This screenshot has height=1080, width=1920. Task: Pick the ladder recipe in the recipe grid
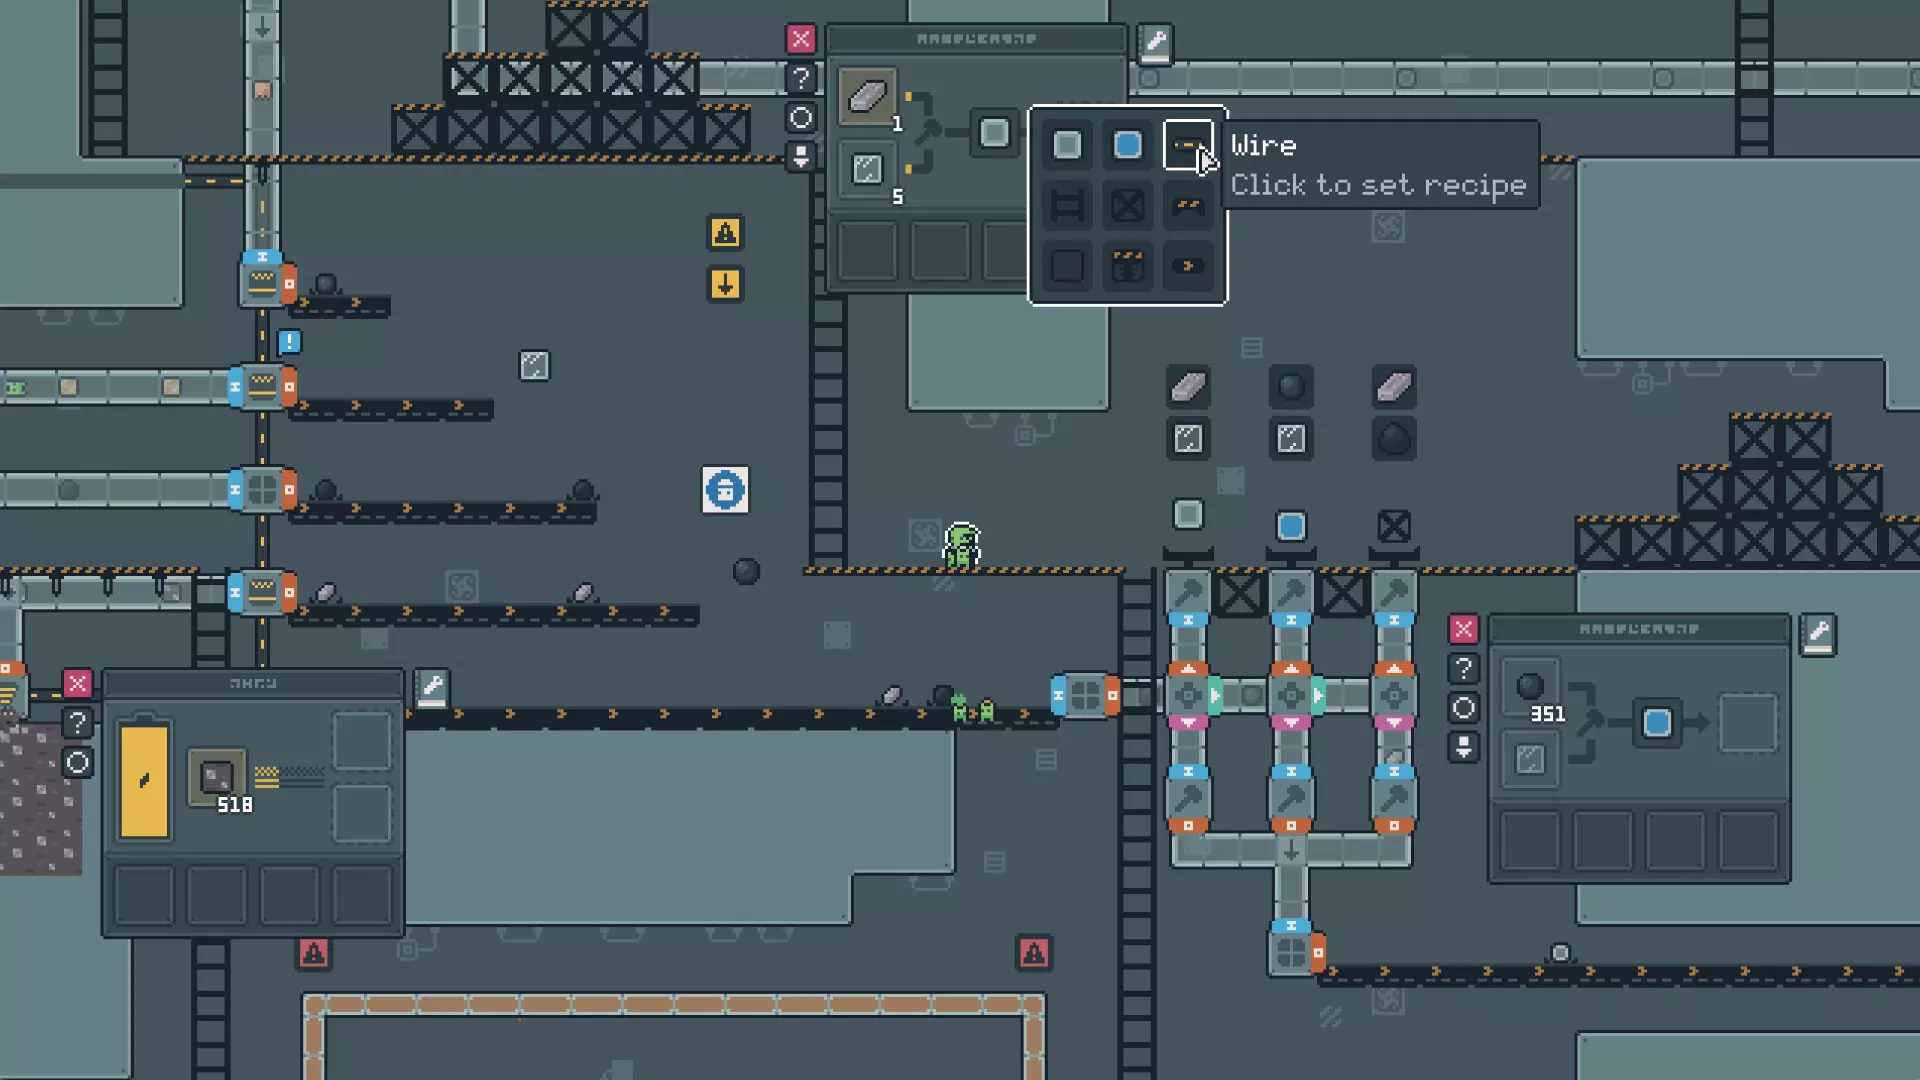coord(1066,206)
